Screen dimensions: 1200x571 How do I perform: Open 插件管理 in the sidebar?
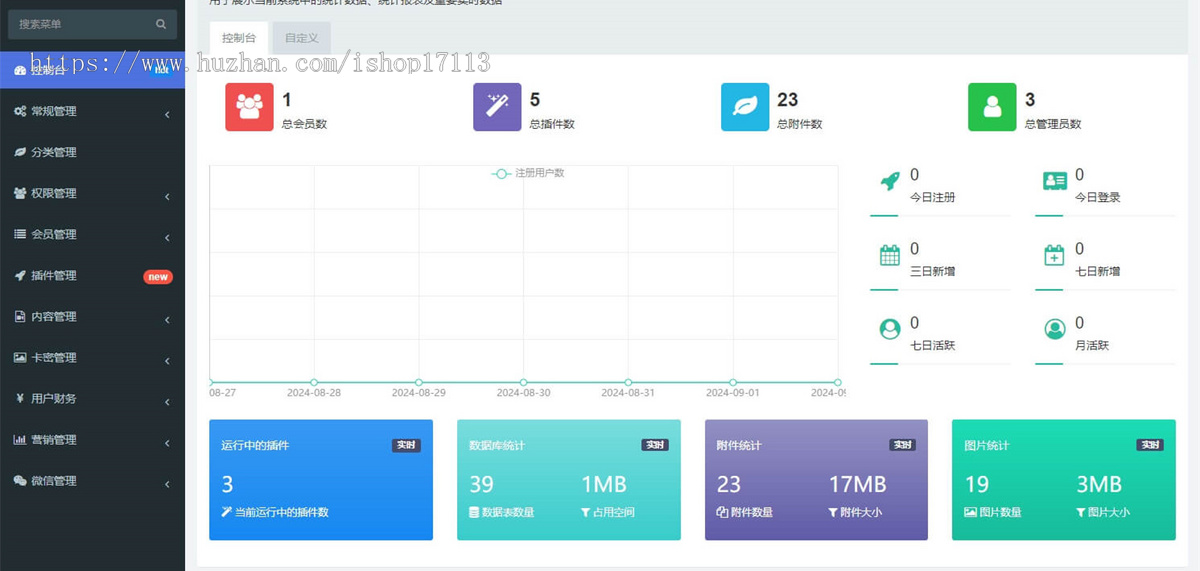click(x=92, y=276)
